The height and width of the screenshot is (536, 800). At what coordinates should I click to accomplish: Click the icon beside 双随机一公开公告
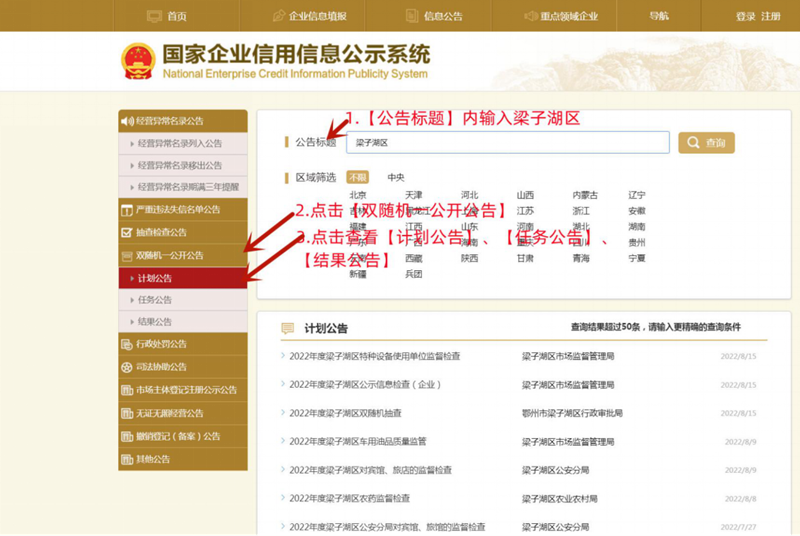tap(127, 256)
